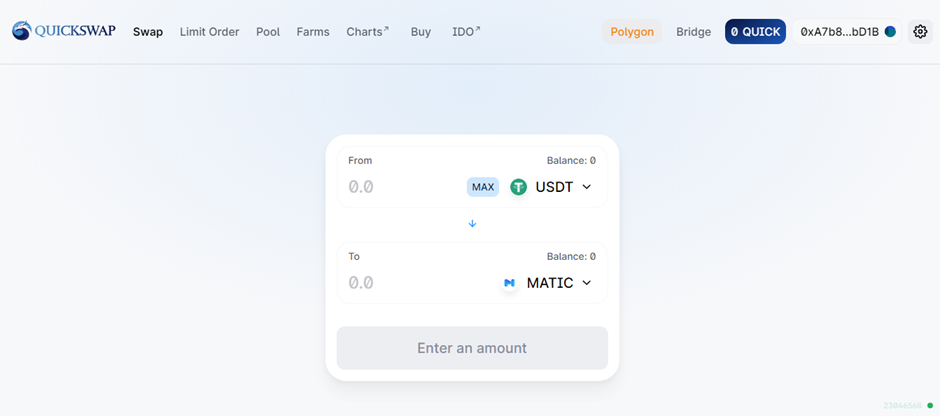Click the QuickSwap dragon logo

click(22, 31)
